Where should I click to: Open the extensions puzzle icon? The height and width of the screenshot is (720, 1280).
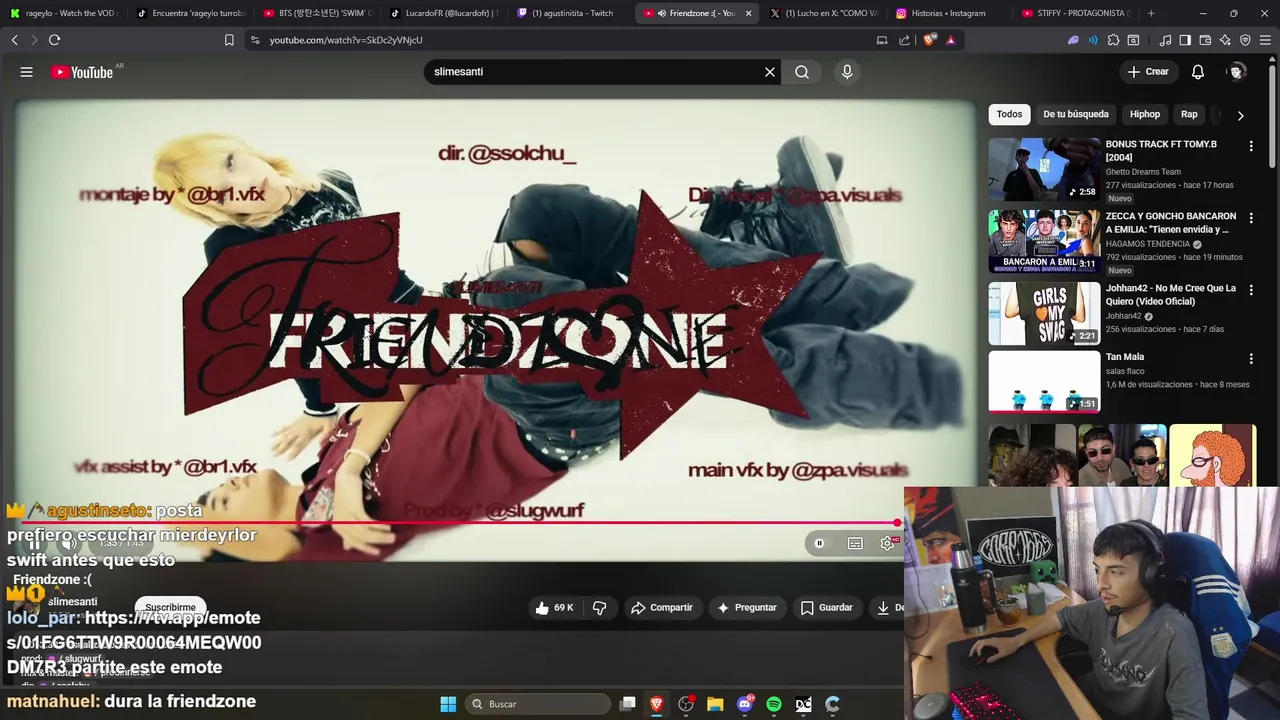[x=1113, y=40]
